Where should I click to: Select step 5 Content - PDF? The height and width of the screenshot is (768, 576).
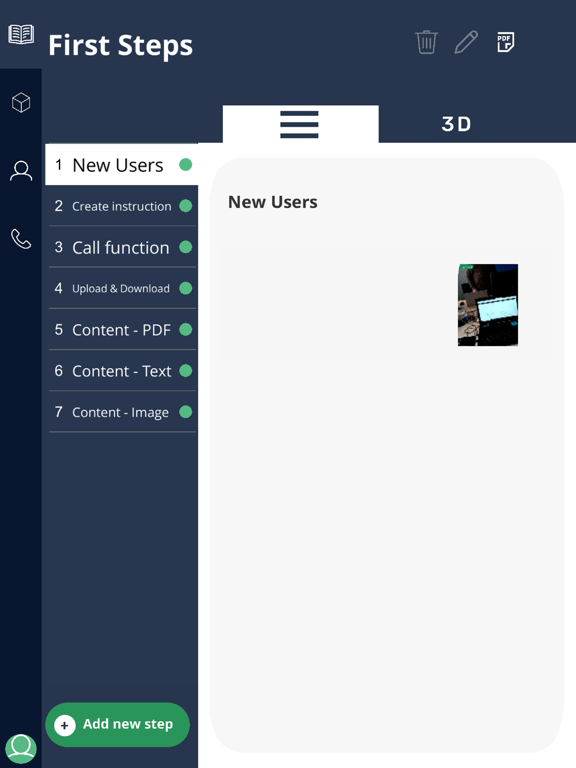(122, 329)
